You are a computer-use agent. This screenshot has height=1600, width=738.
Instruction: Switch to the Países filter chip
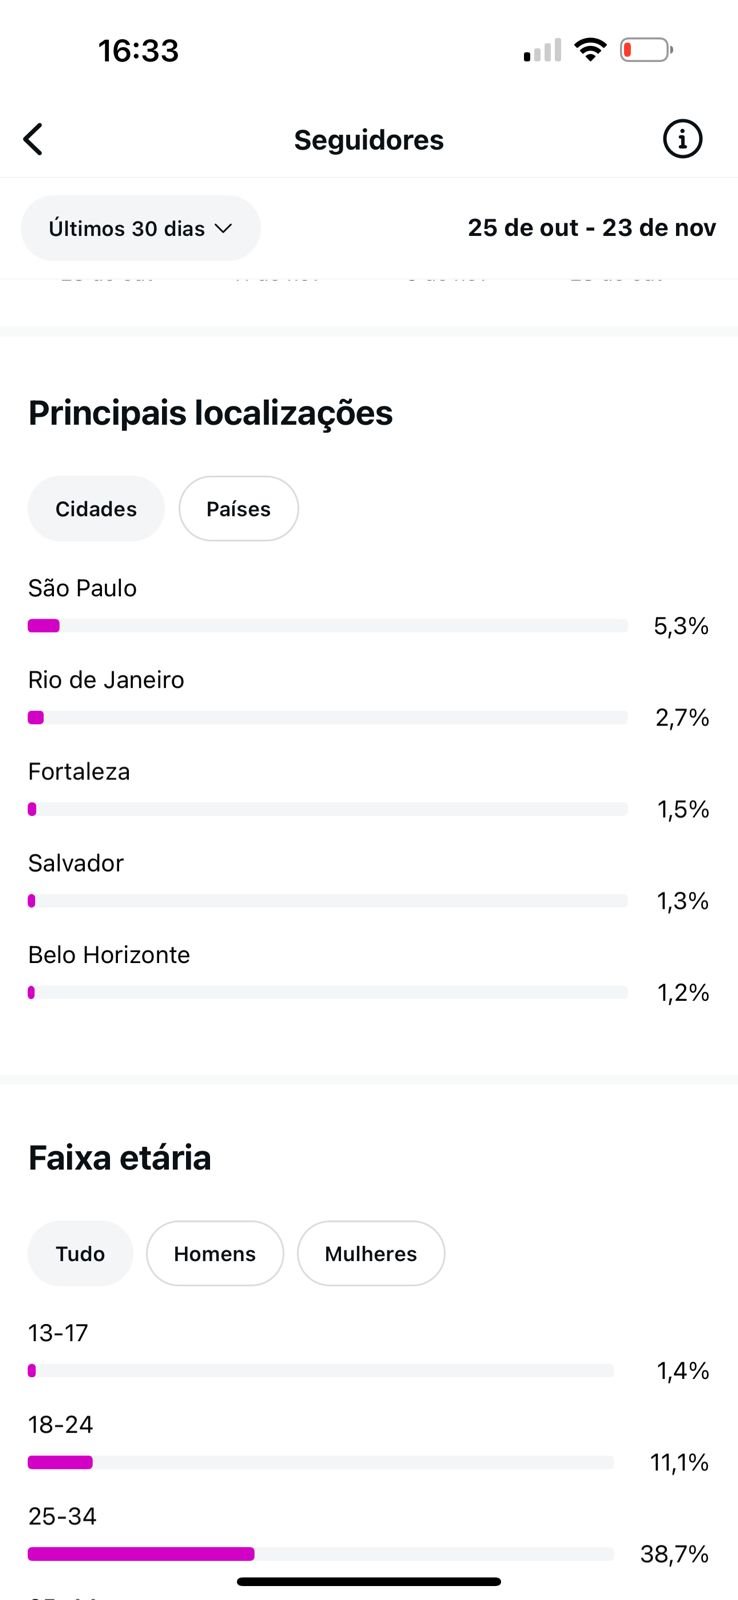coord(238,509)
